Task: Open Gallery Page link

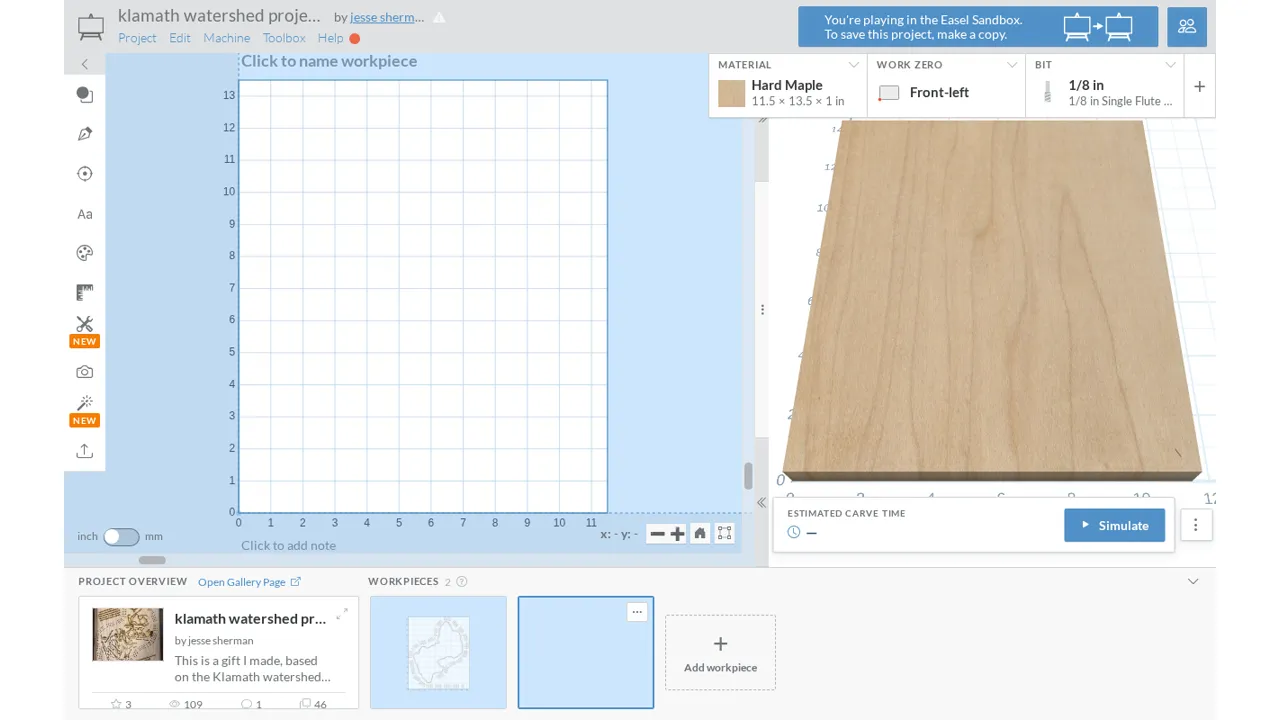Action: click(x=249, y=582)
